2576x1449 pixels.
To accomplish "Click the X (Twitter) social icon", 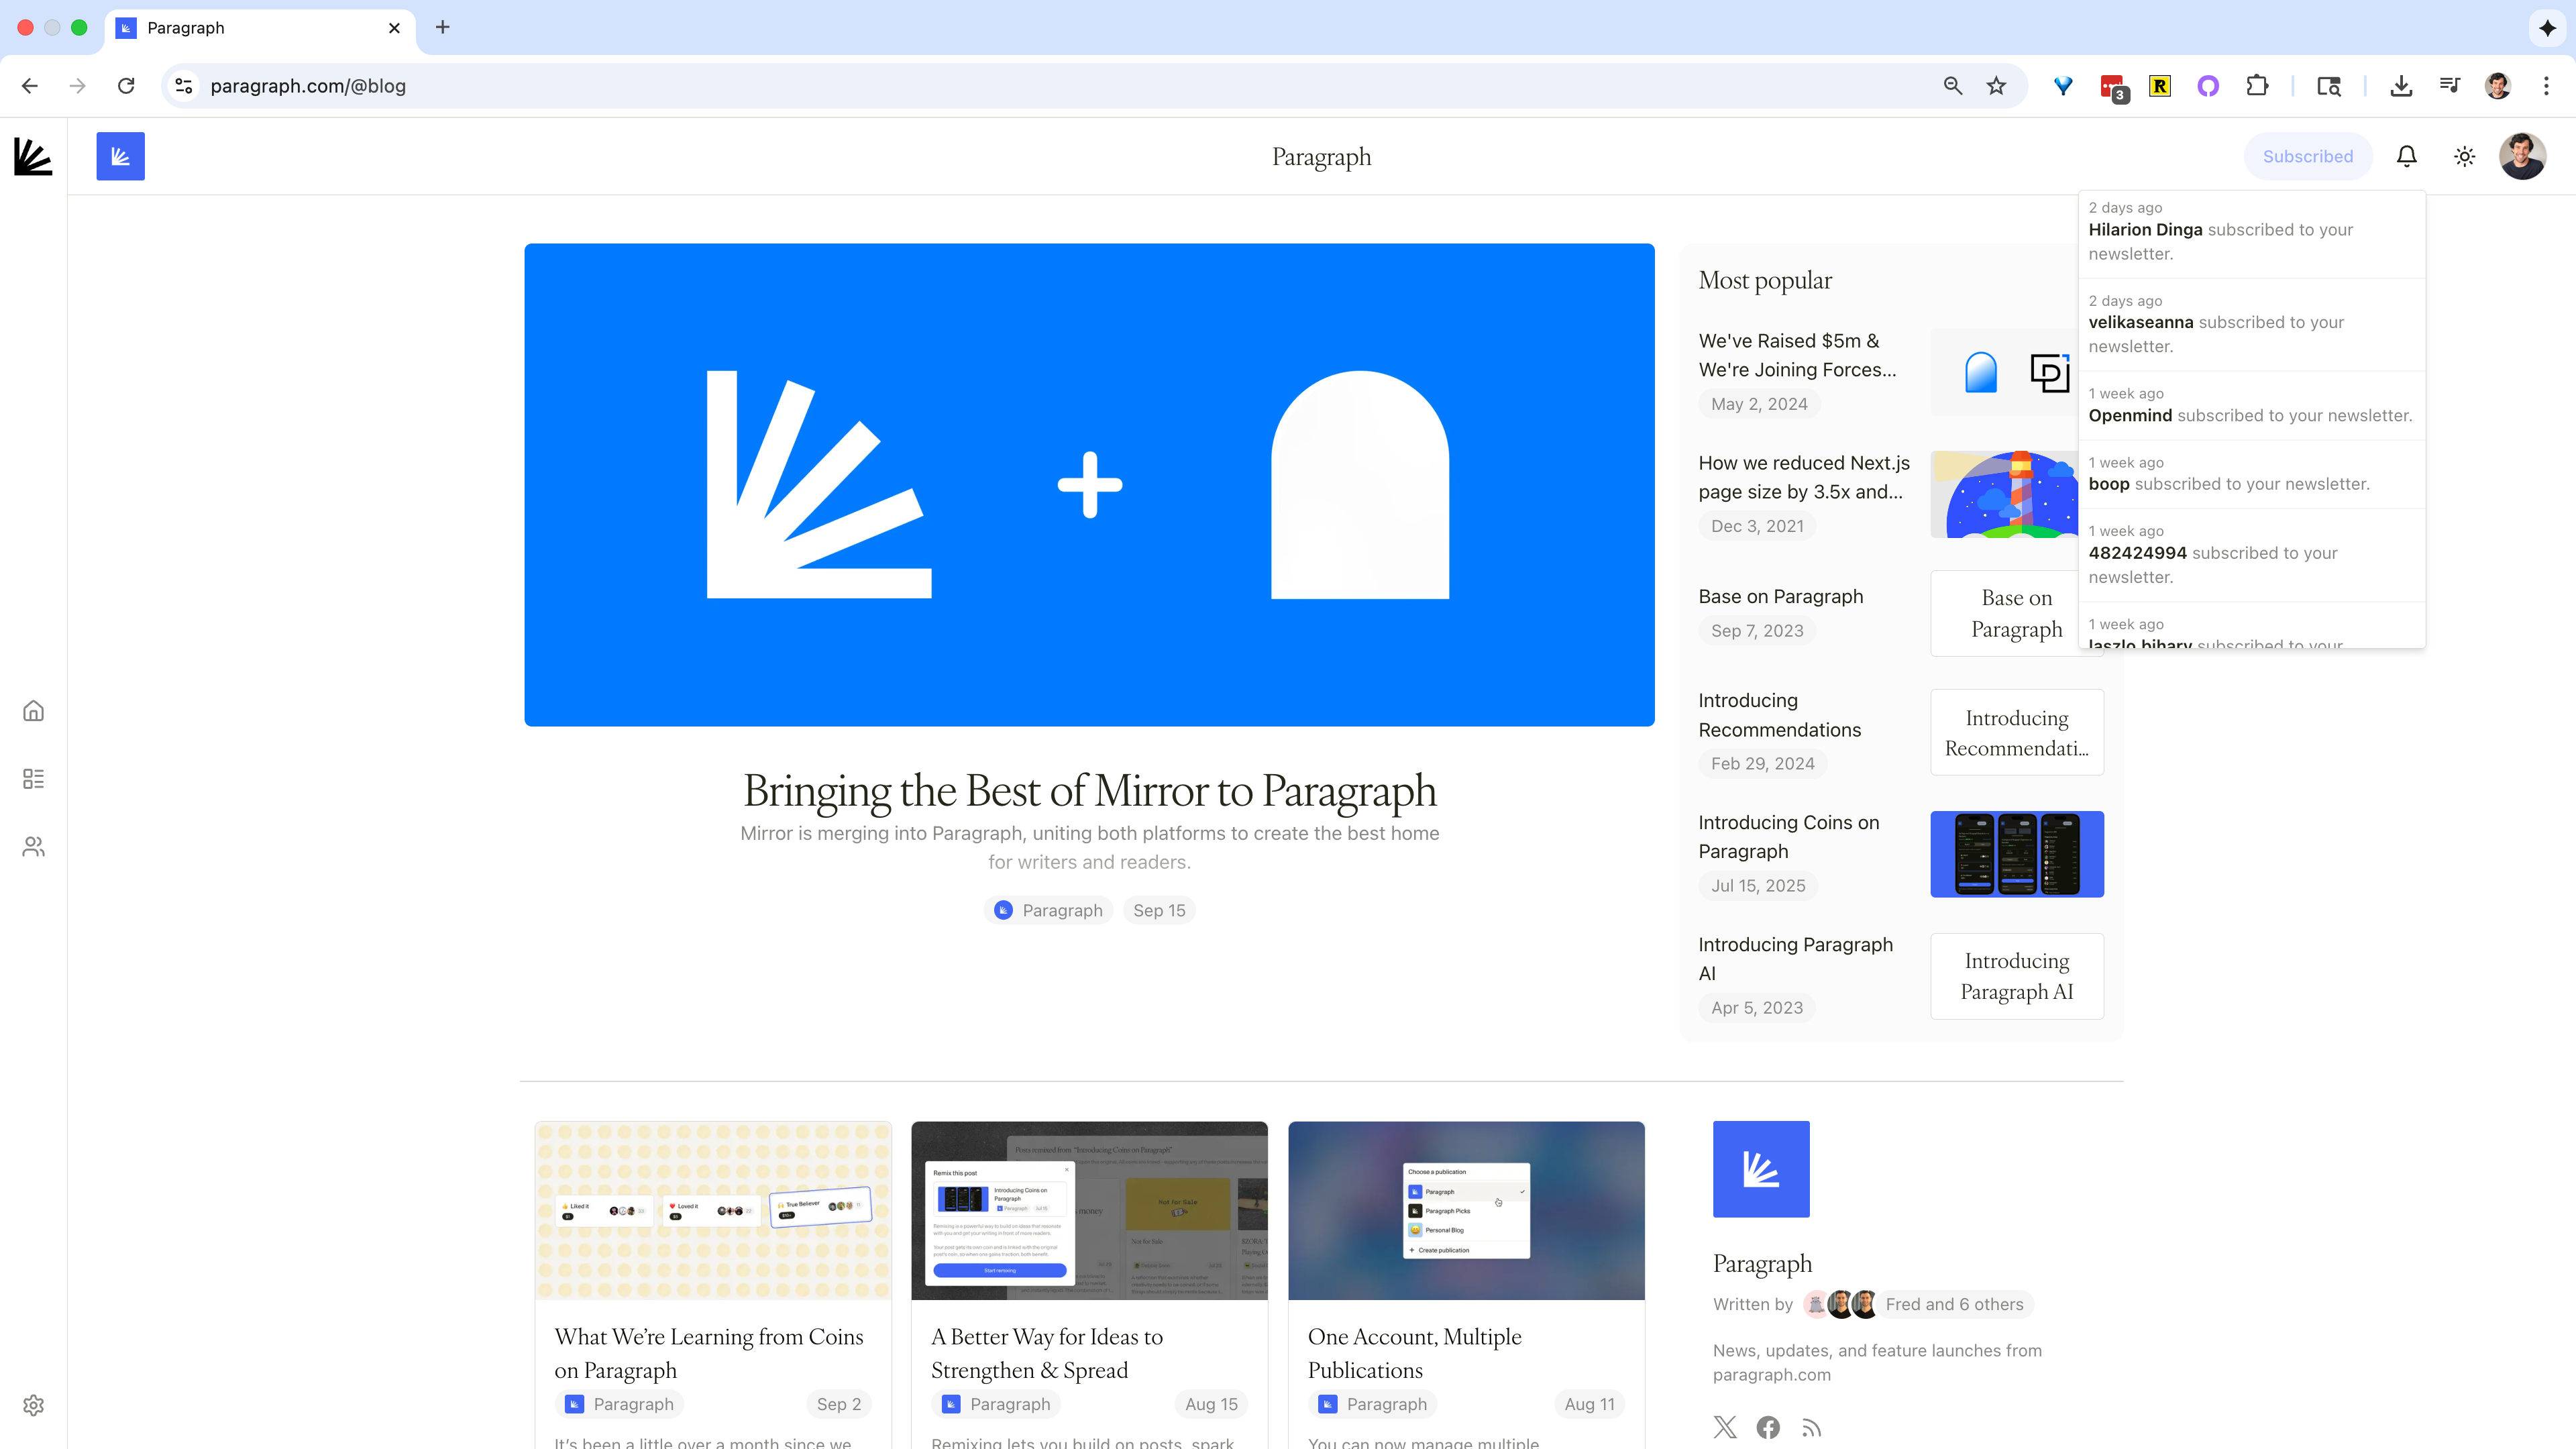I will pyautogui.click(x=1725, y=1427).
